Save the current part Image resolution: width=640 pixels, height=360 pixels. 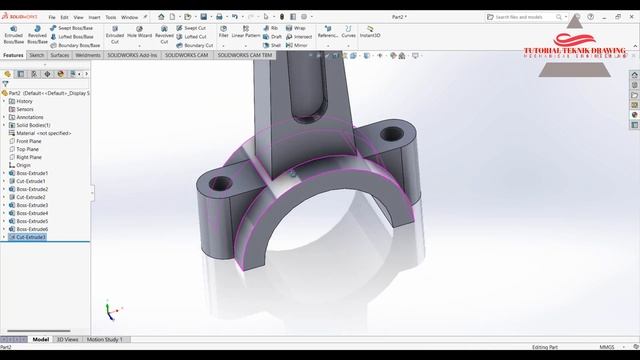pyautogui.click(x=203, y=17)
